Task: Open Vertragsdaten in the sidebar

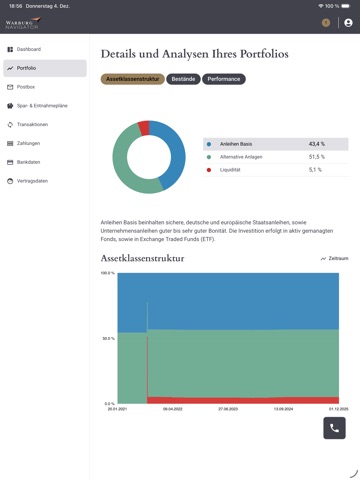Action: (x=45, y=181)
